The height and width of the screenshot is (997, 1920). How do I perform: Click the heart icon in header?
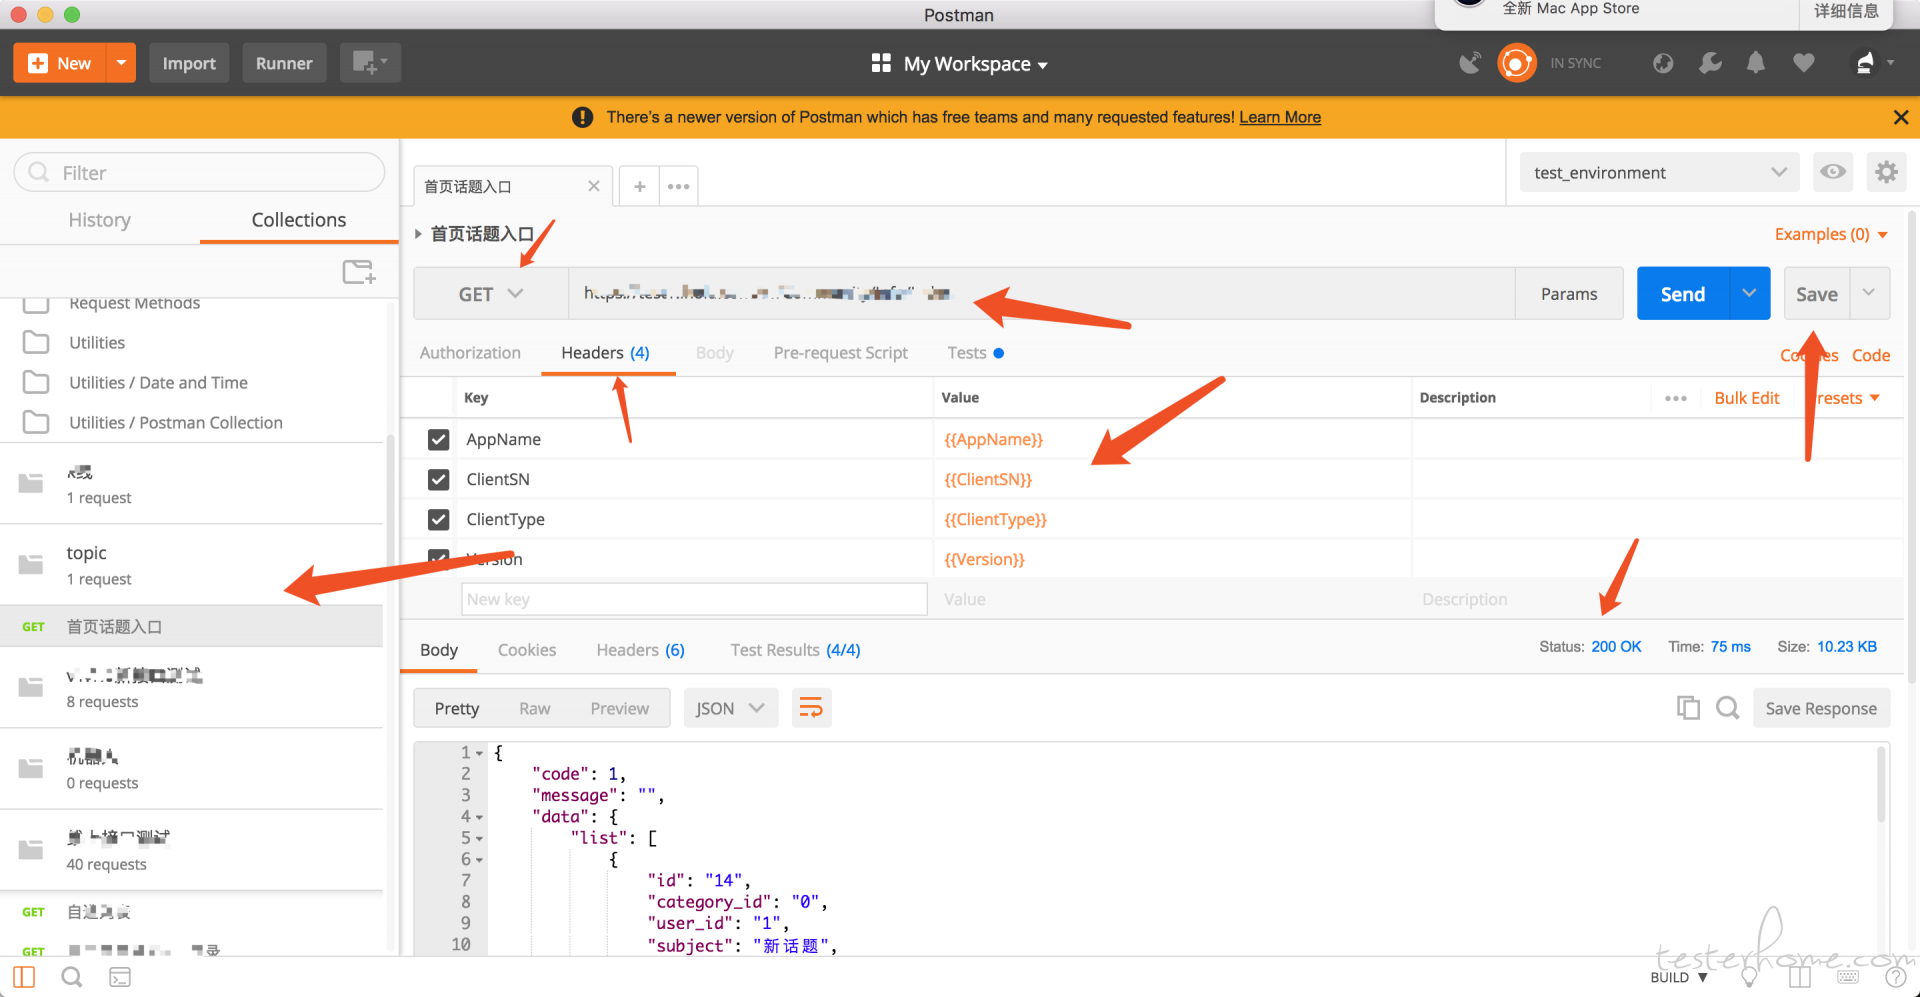coord(1803,63)
